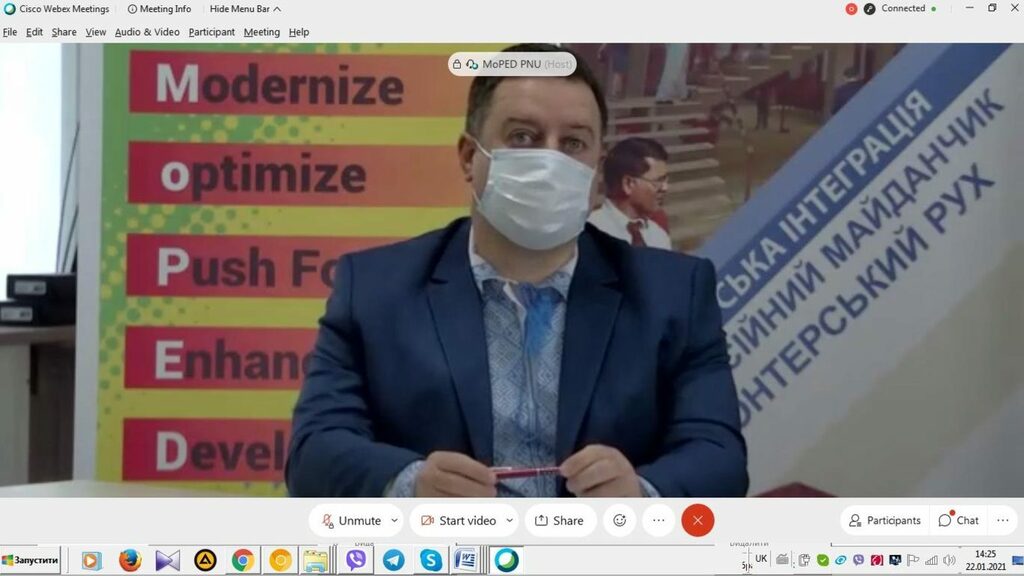Open panel options ellipsis next to Chat

1003,520
